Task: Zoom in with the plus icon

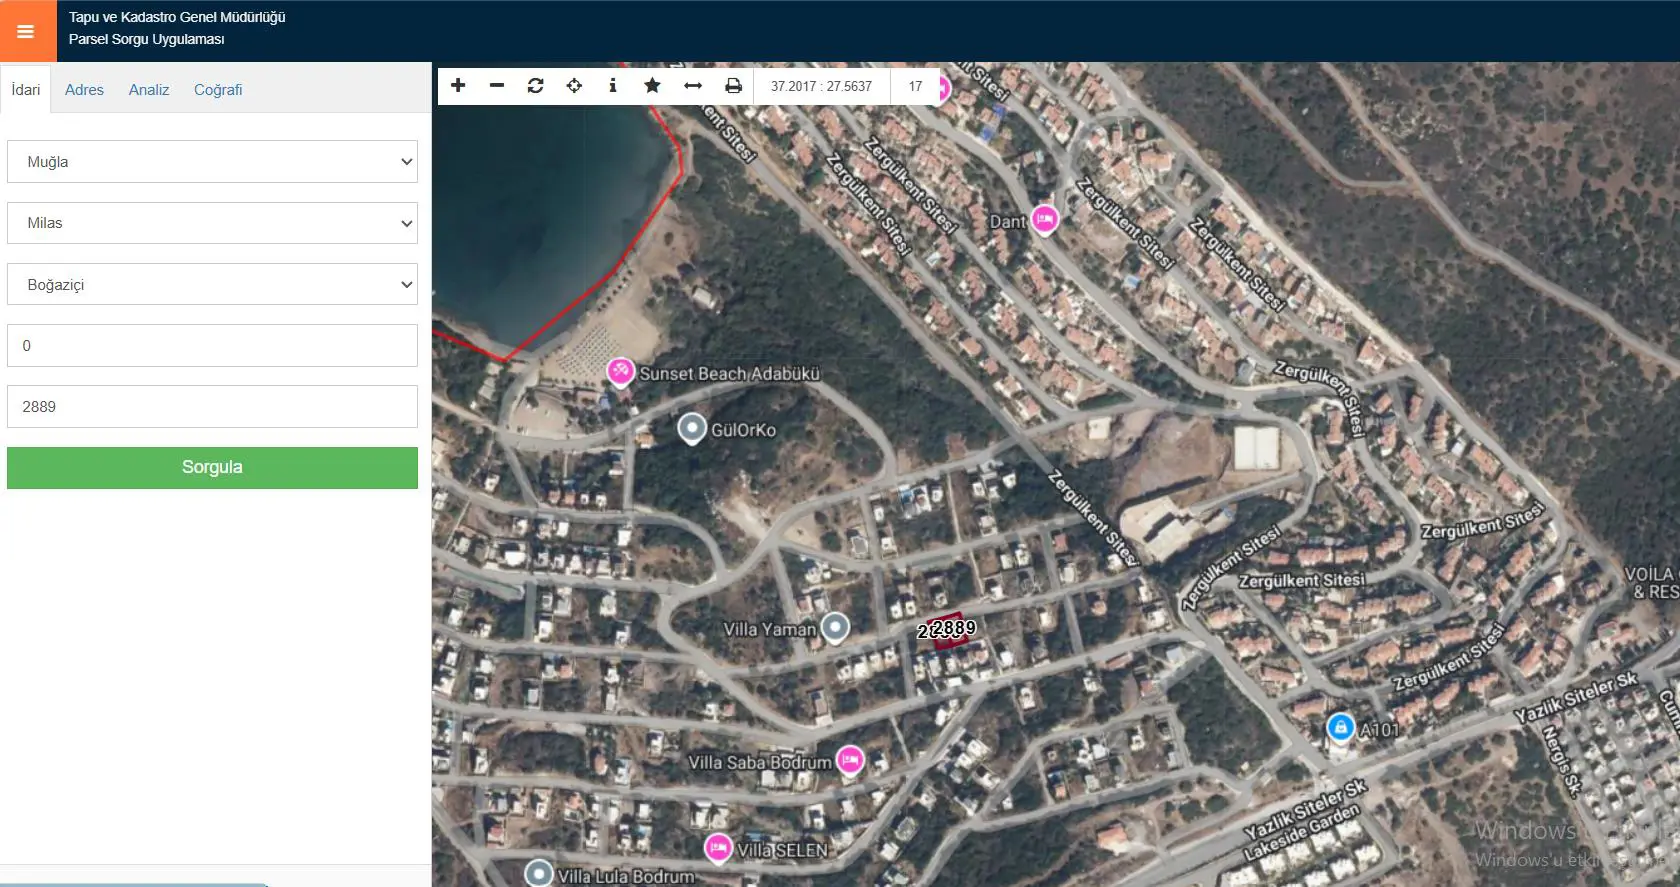Action: pyautogui.click(x=458, y=86)
